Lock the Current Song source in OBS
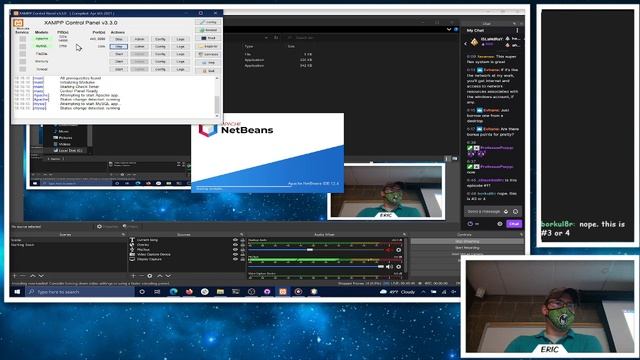Viewport: 640px width, 360px height. click(x=242, y=240)
